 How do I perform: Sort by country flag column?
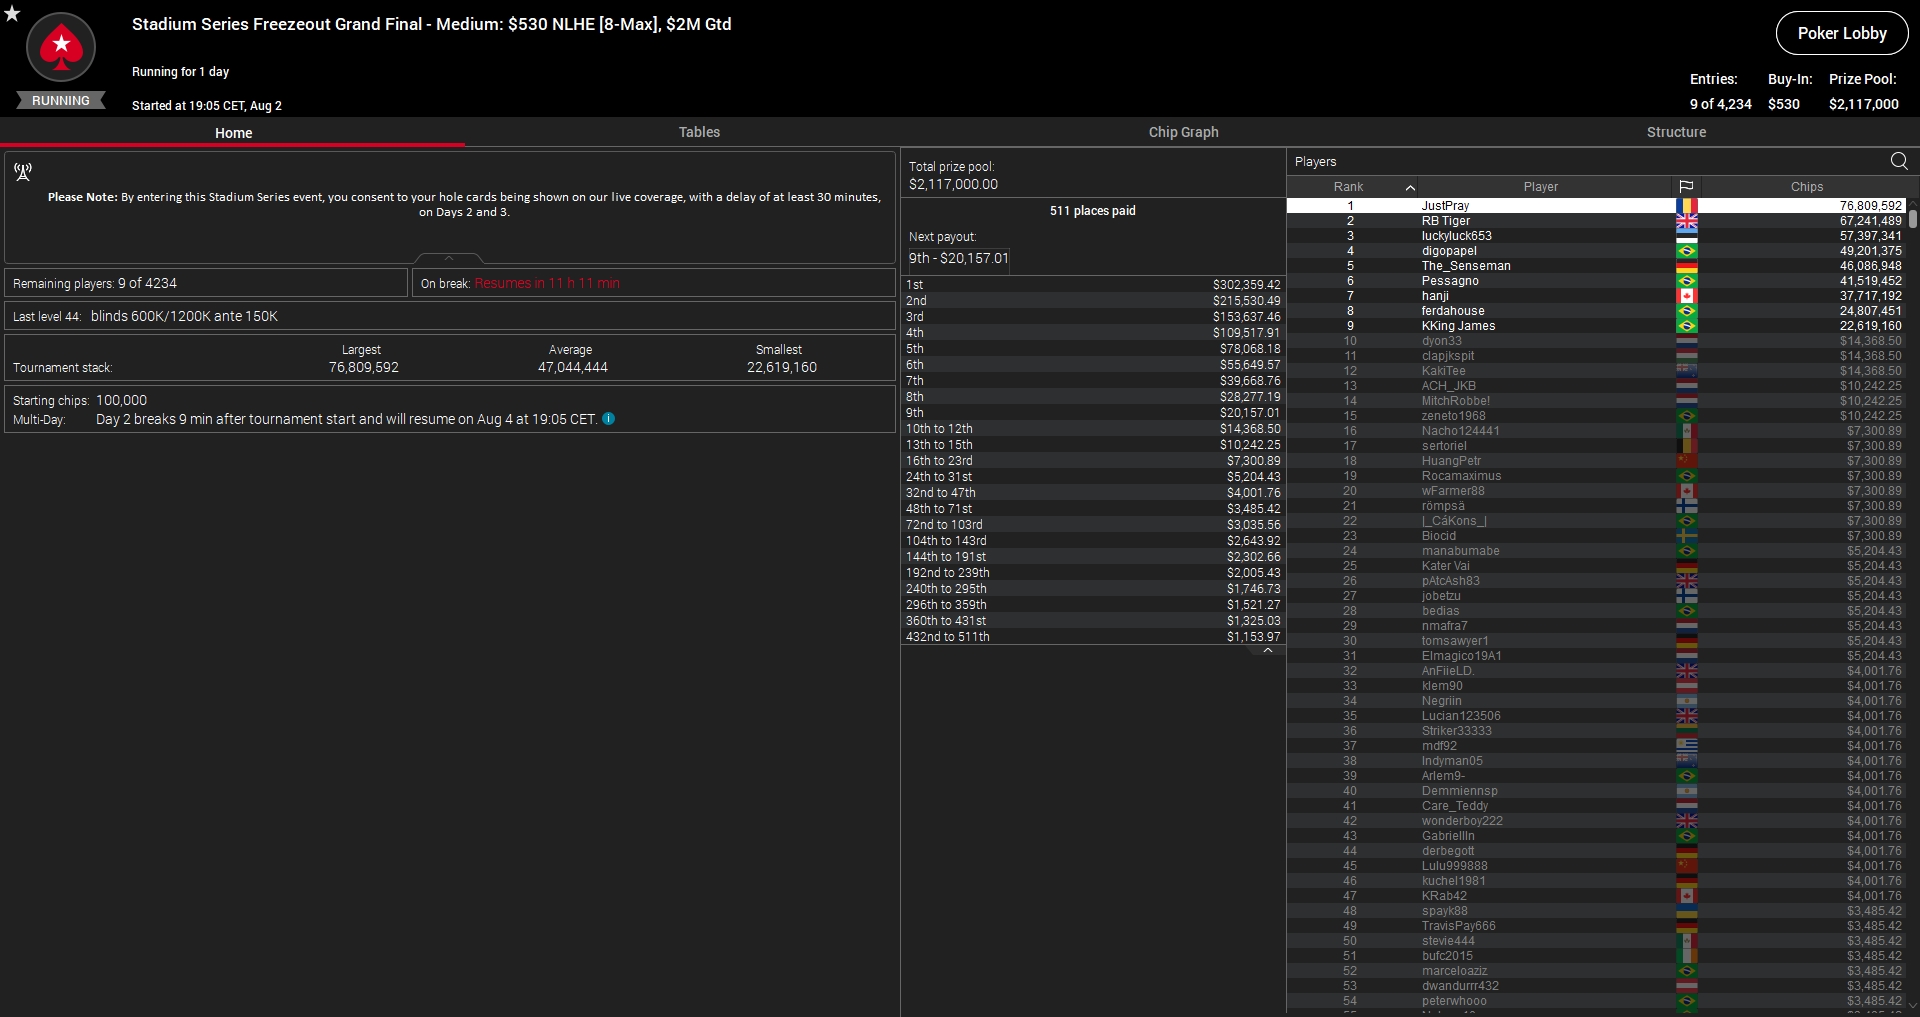(1686, 187)
